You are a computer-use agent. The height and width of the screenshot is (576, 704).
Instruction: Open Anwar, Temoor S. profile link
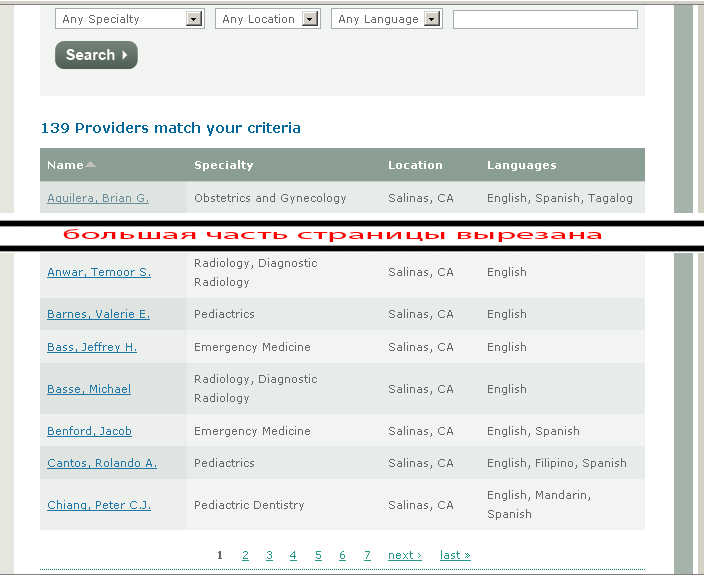coord(99,272)
